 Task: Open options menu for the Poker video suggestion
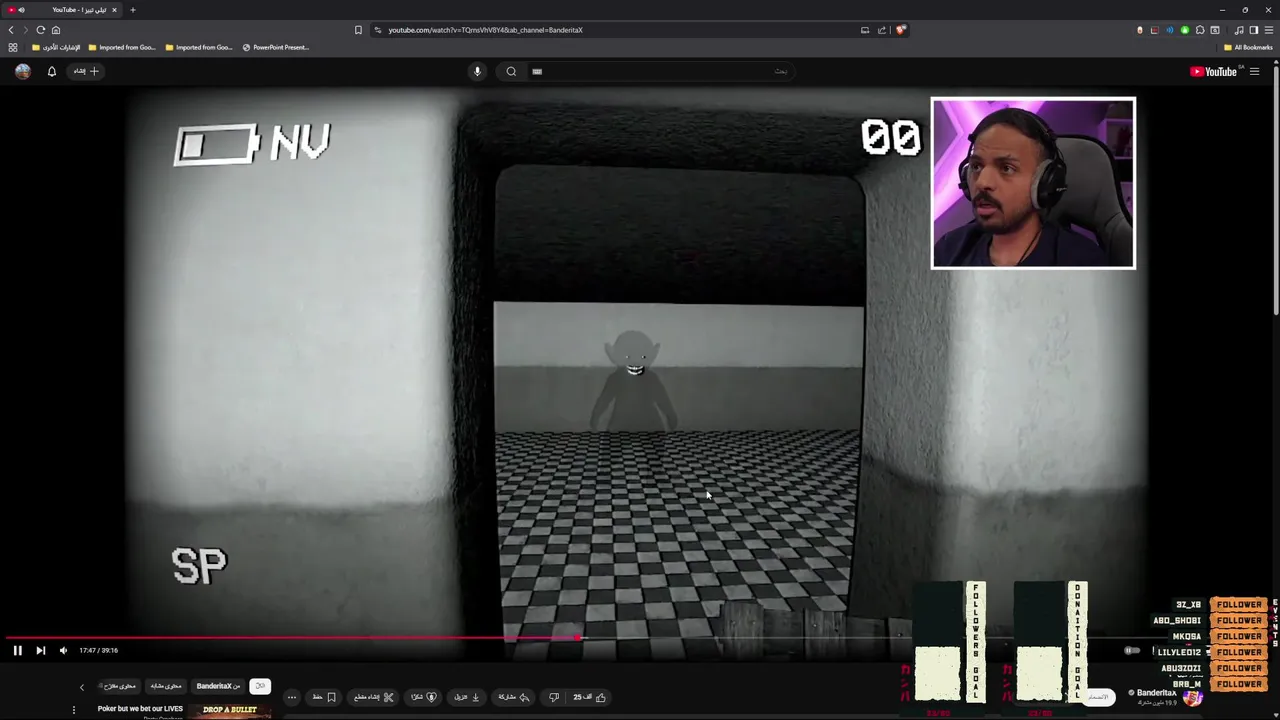(x=73, y=710)
